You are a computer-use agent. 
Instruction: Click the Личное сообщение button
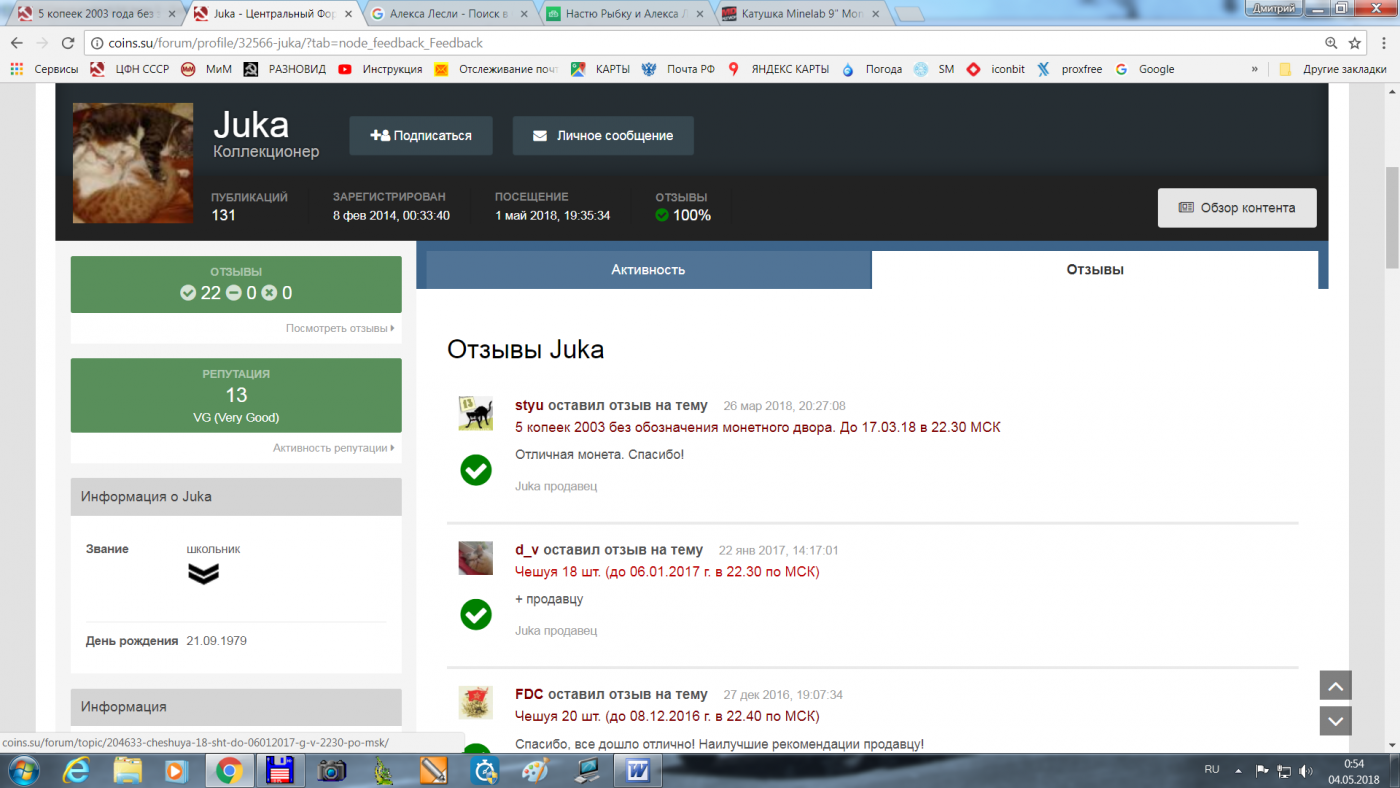coord(603,136)
